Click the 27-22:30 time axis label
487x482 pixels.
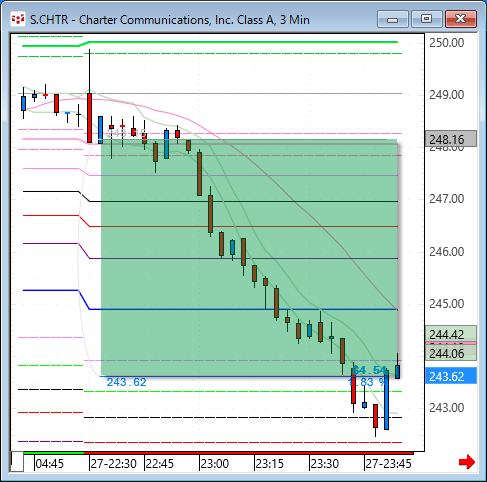coord(113,463)
